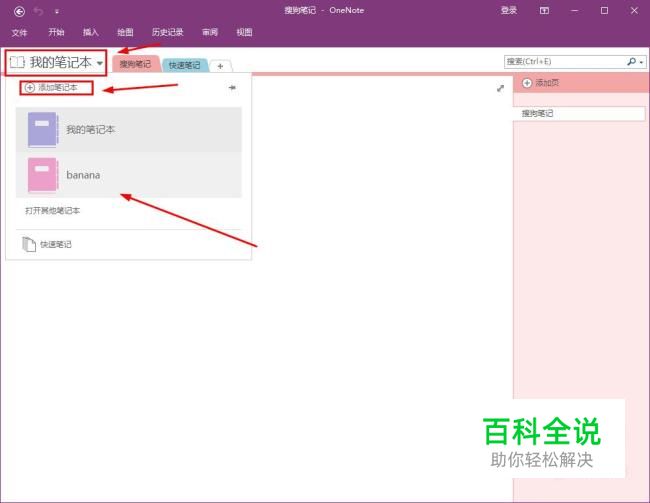The image size is (650, 503).
Task: Close the OneNote window
Action: 634,11
